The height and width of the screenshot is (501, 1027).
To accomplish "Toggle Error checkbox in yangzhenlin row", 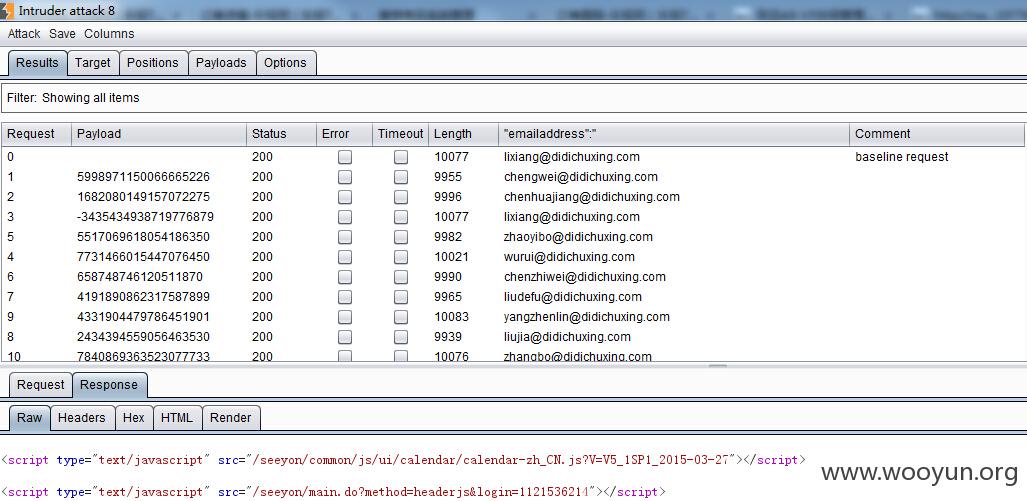I will [345, 317].
